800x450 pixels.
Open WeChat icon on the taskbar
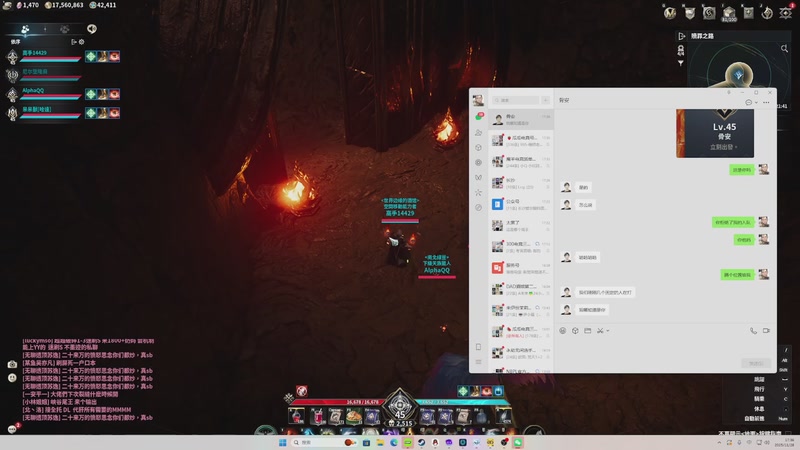518,442
